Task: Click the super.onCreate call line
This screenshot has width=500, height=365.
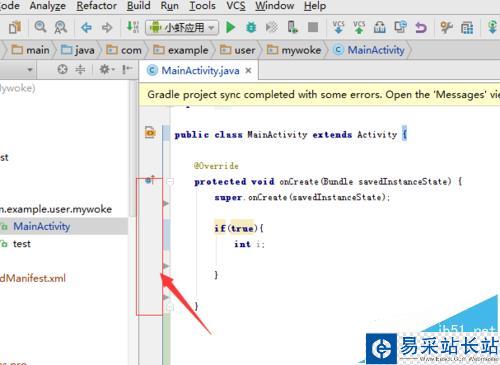Action: [x=302, y=197]
